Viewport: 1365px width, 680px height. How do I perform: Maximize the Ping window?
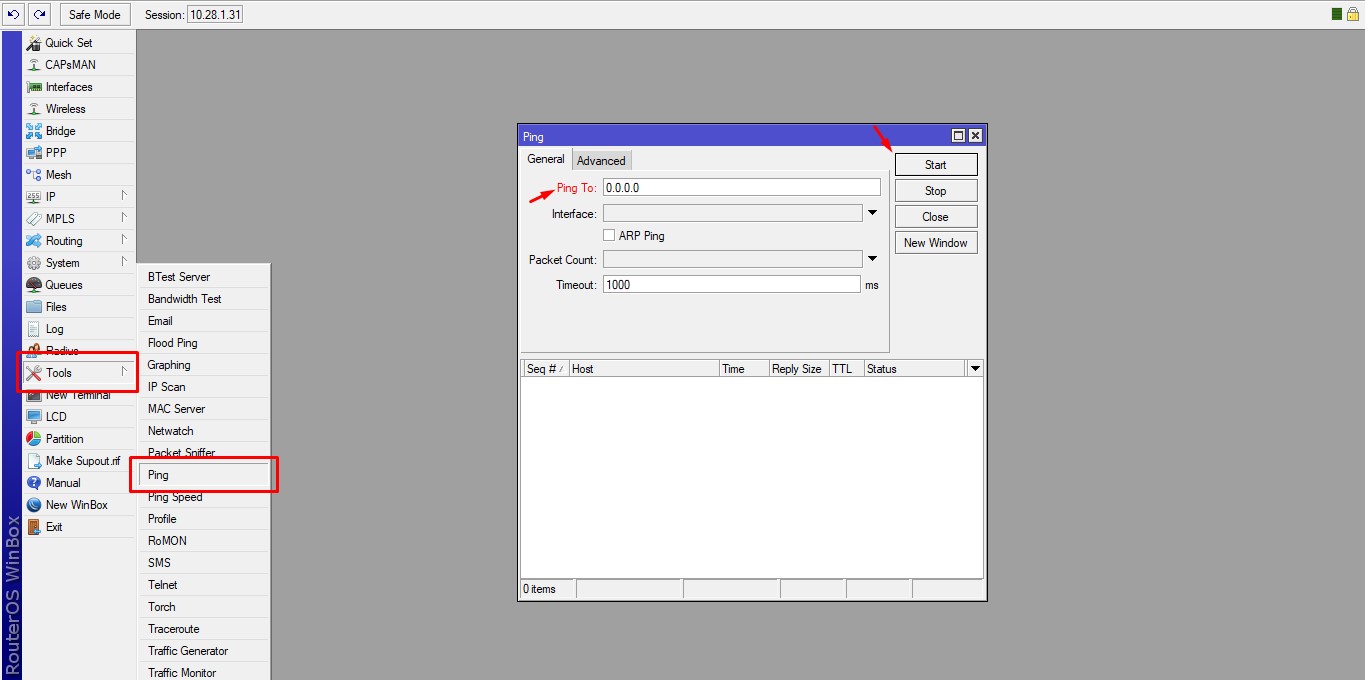958,136
